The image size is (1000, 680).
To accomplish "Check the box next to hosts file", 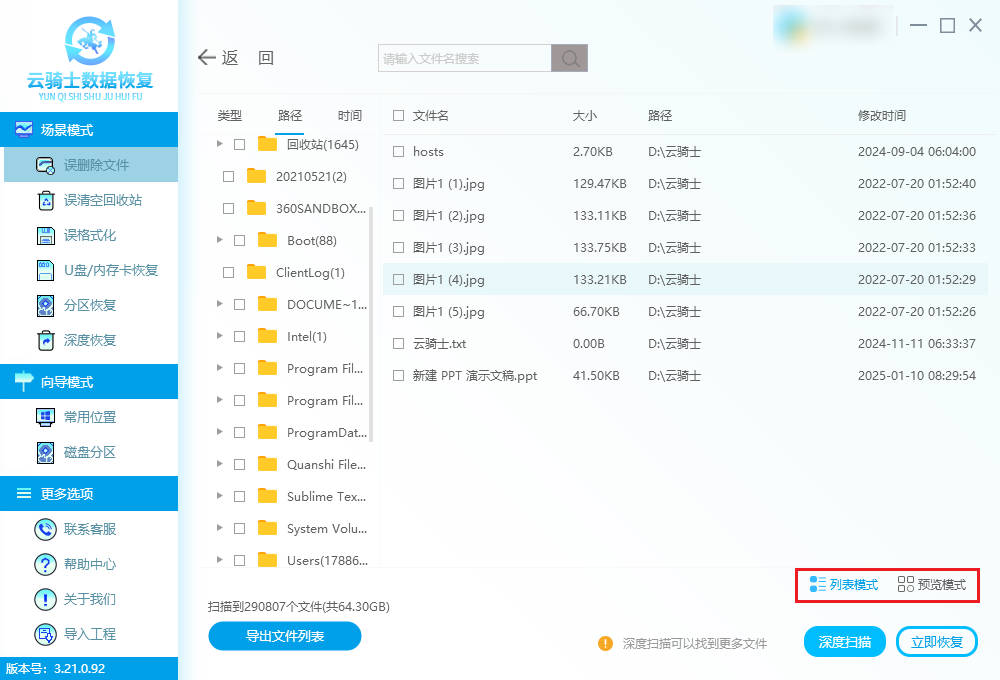I will click(399, 152).
